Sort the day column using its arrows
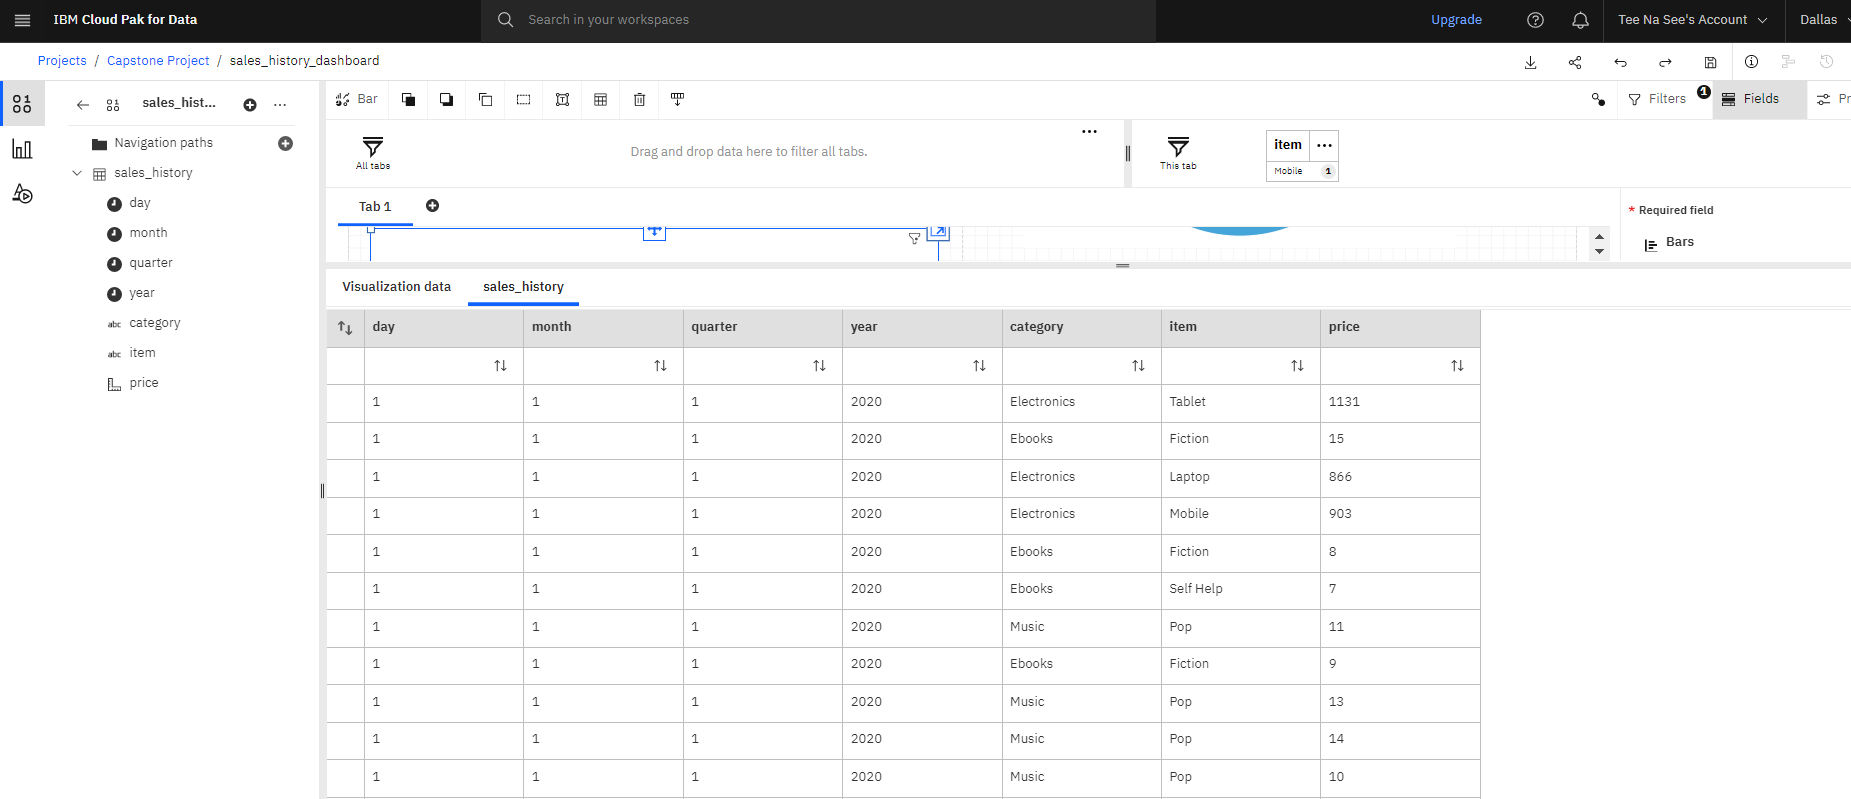 tap(500, 366)
